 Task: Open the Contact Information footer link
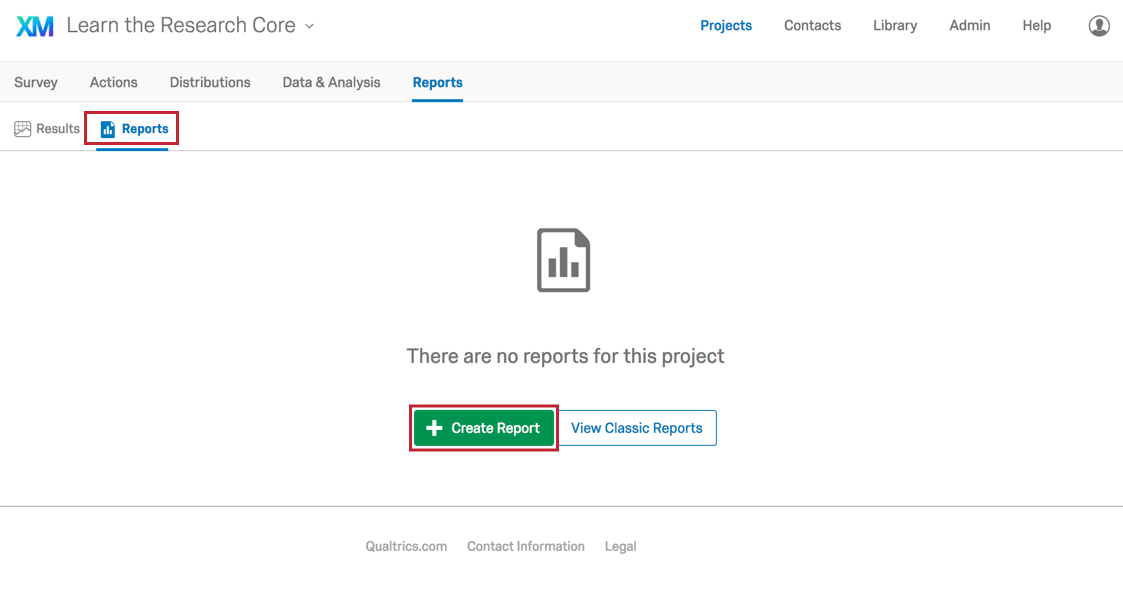point(526,547)
